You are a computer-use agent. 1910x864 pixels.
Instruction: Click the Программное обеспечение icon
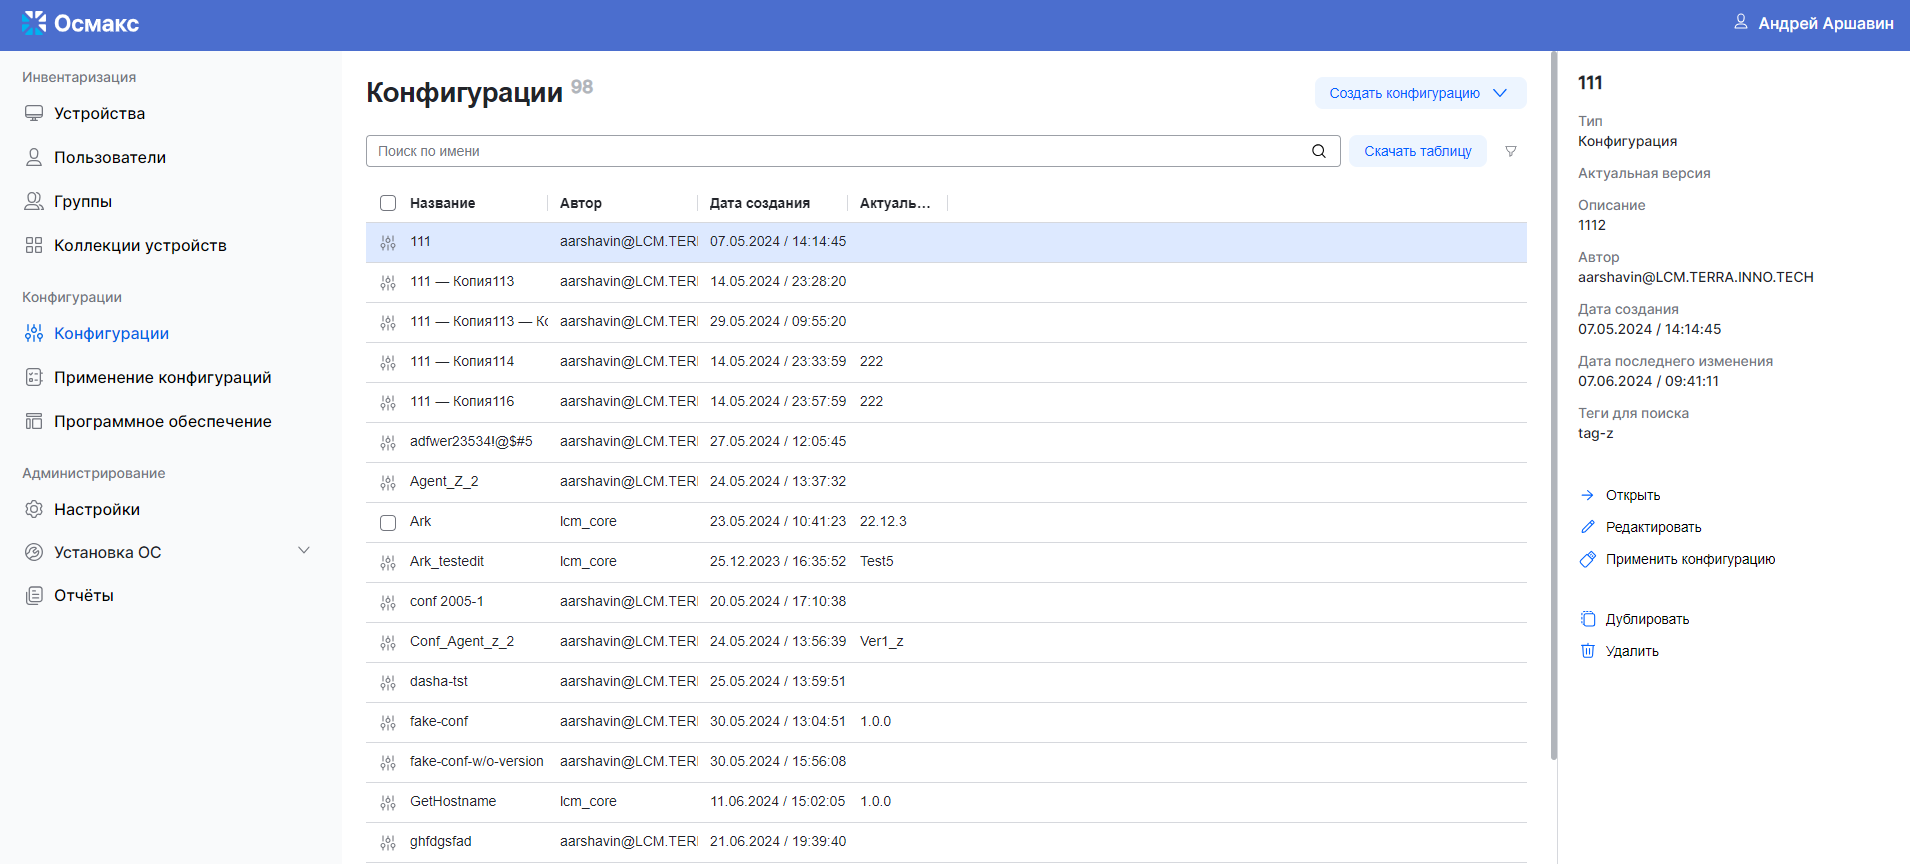pos(34,421)
